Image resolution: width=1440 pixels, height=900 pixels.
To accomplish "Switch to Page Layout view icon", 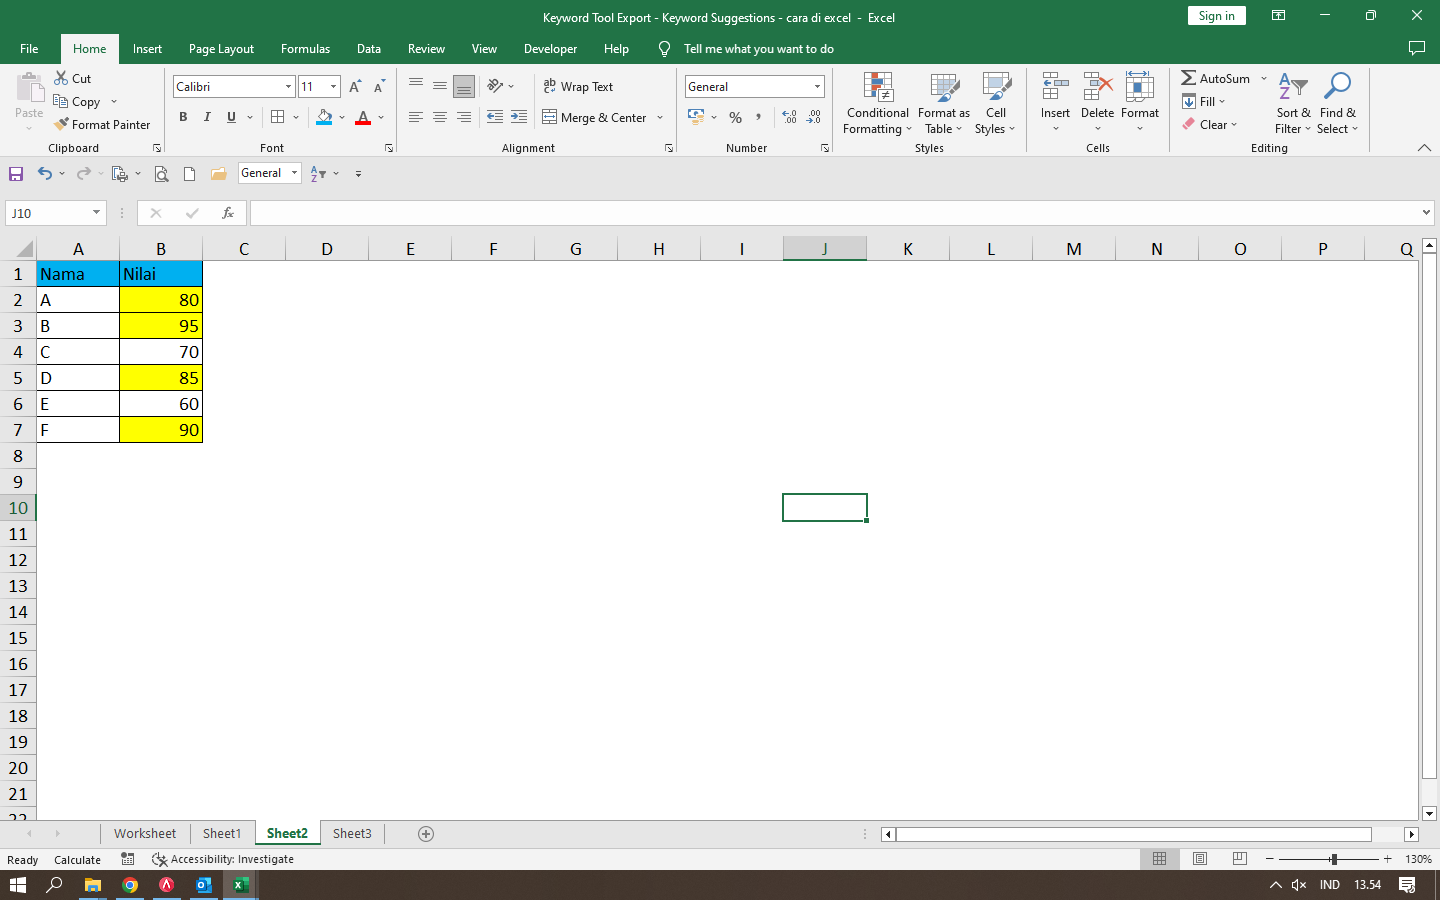I will [1200, 859].
